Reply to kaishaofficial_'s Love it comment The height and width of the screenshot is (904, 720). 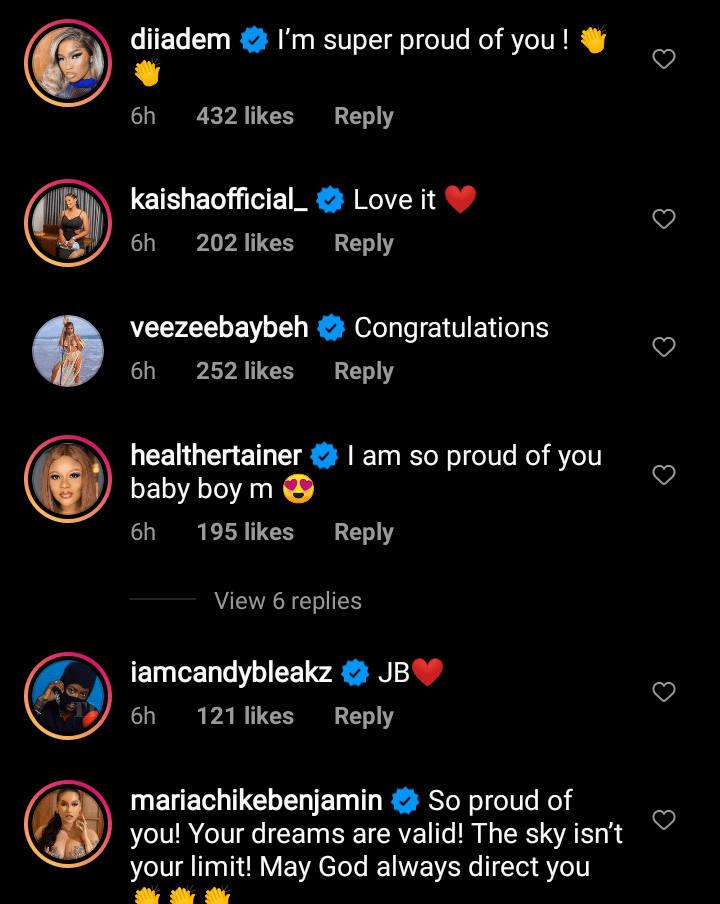pos(363,243)
